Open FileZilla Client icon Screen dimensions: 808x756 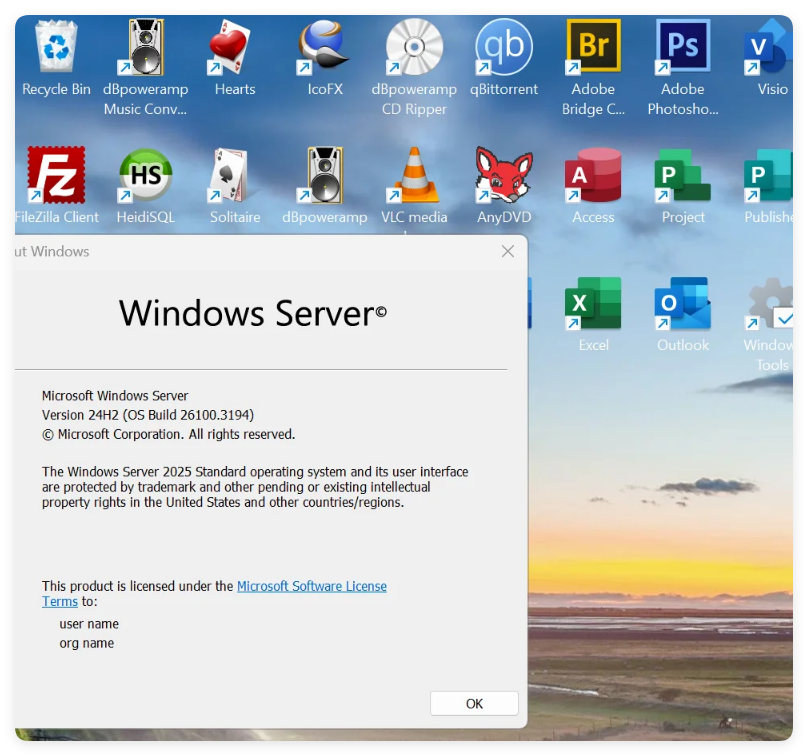56,175
